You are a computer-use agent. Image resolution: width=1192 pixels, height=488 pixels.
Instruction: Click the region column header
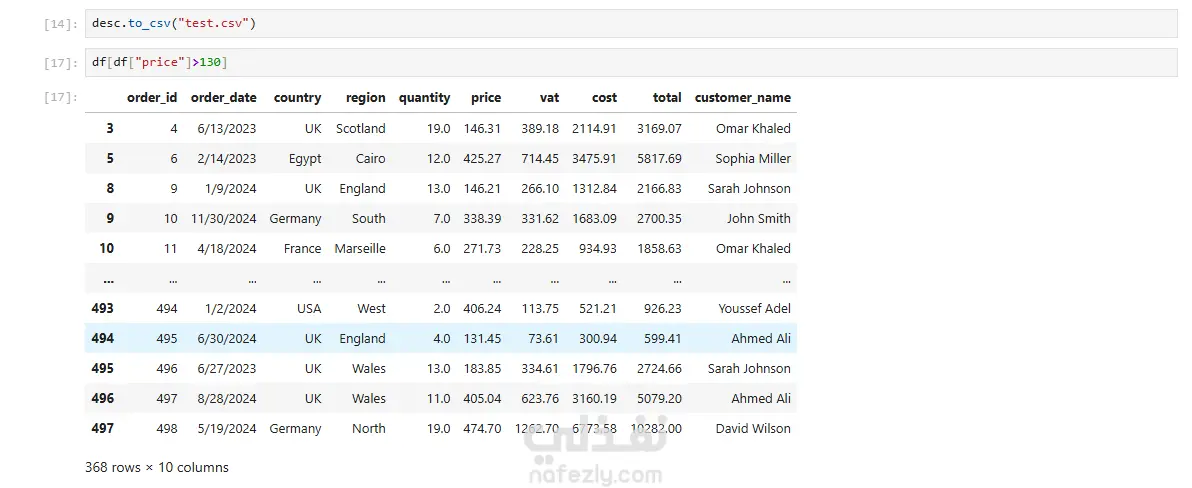point(366,97)
